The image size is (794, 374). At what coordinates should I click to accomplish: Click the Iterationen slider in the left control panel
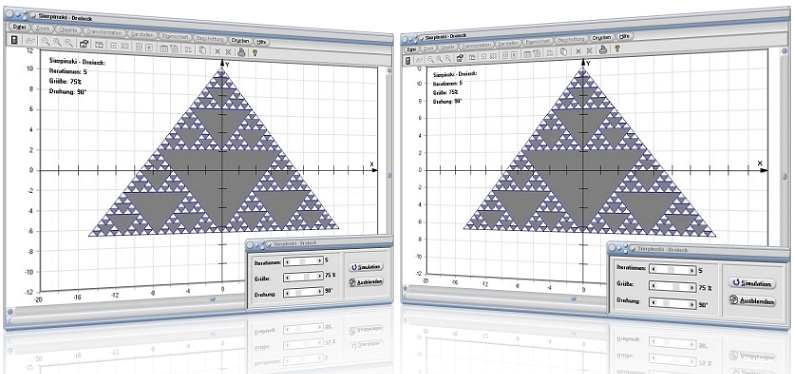tap(303, 261)
